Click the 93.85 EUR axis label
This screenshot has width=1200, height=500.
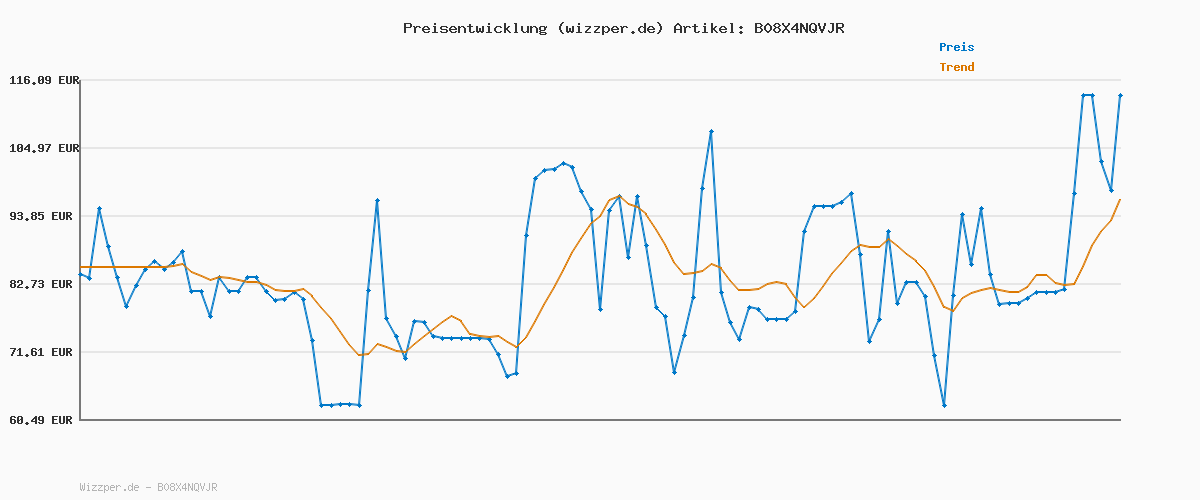coord(46,216)
